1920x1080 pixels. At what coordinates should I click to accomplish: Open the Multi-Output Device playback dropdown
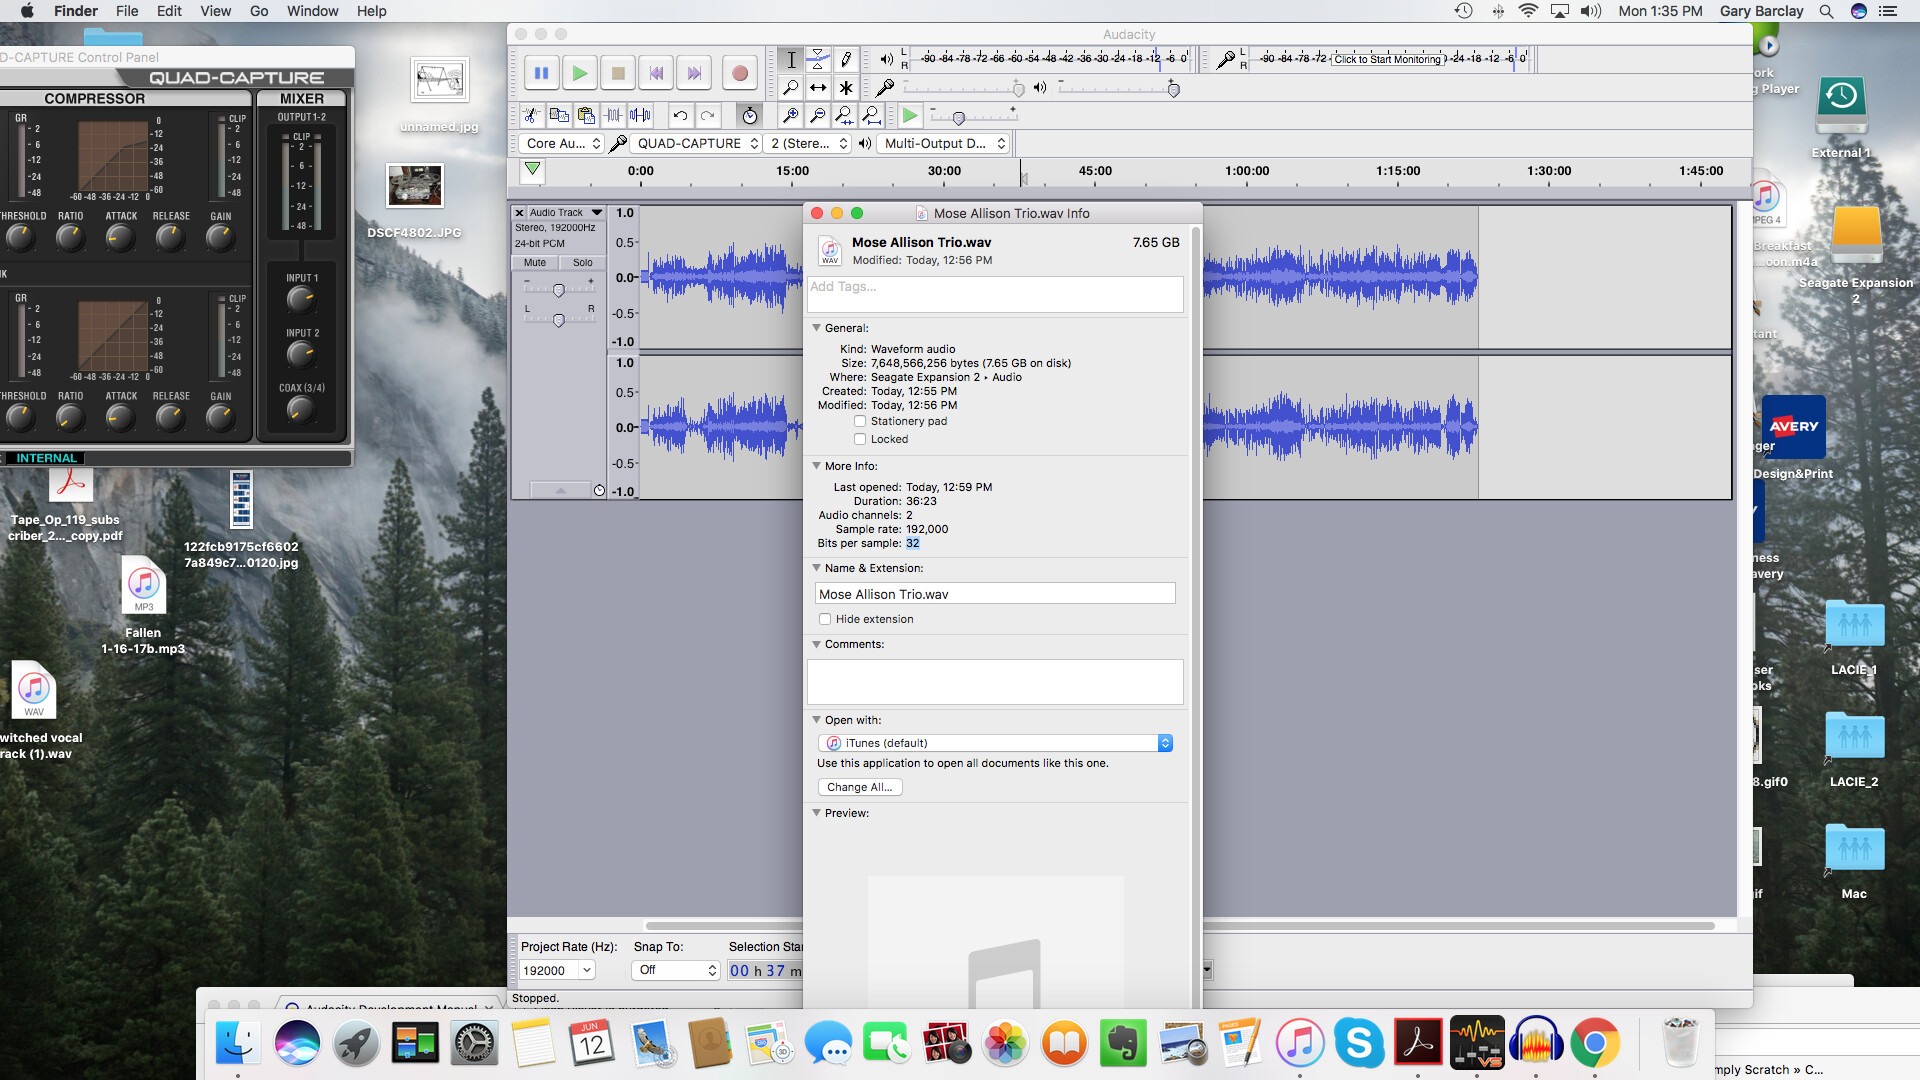943,143
